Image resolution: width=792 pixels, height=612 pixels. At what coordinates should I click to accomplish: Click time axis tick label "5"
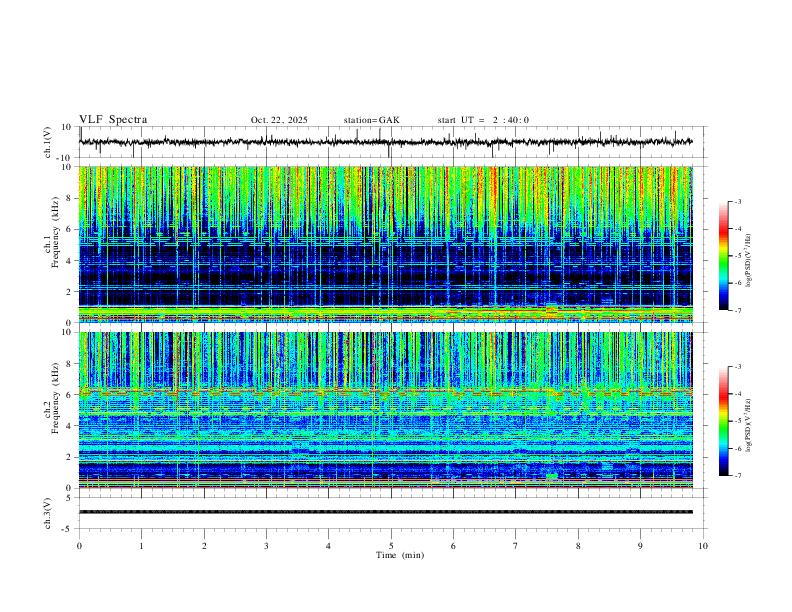point(391,546)
